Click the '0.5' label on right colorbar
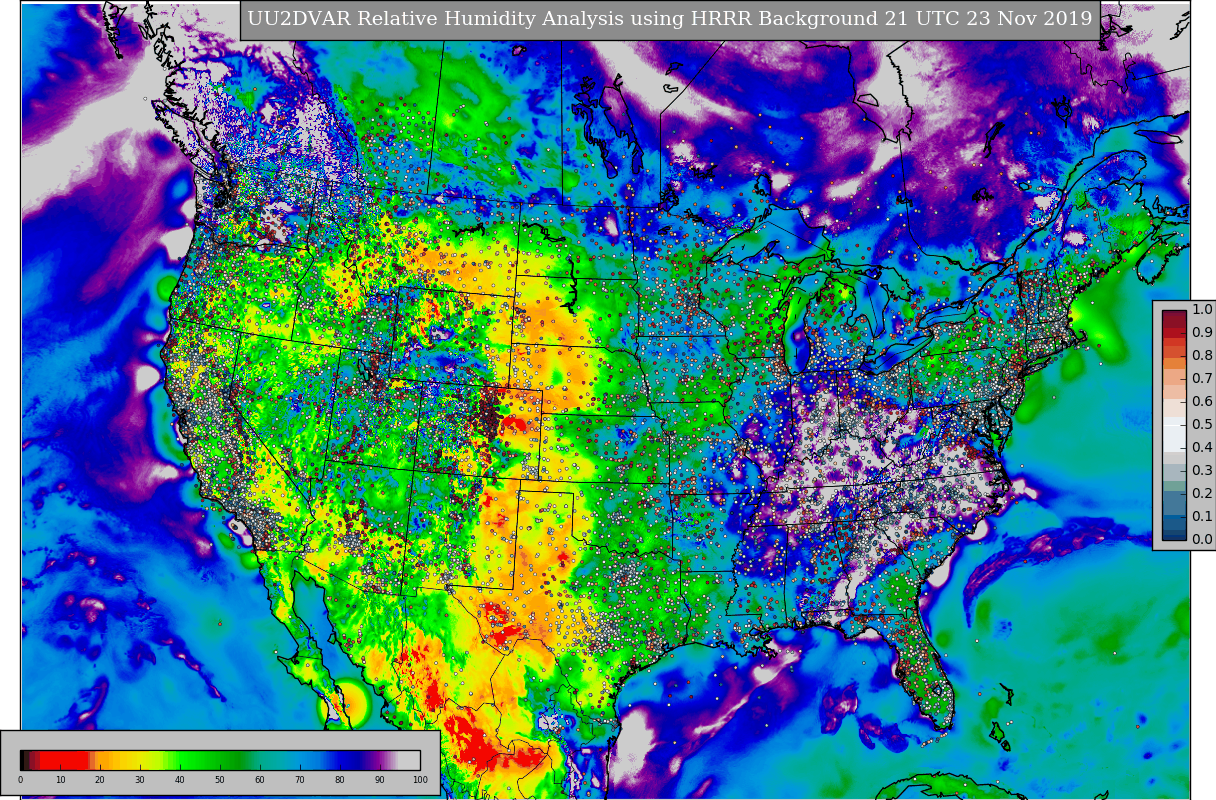The width and height of the screenshot is (1216, 800). [1202, 424]
